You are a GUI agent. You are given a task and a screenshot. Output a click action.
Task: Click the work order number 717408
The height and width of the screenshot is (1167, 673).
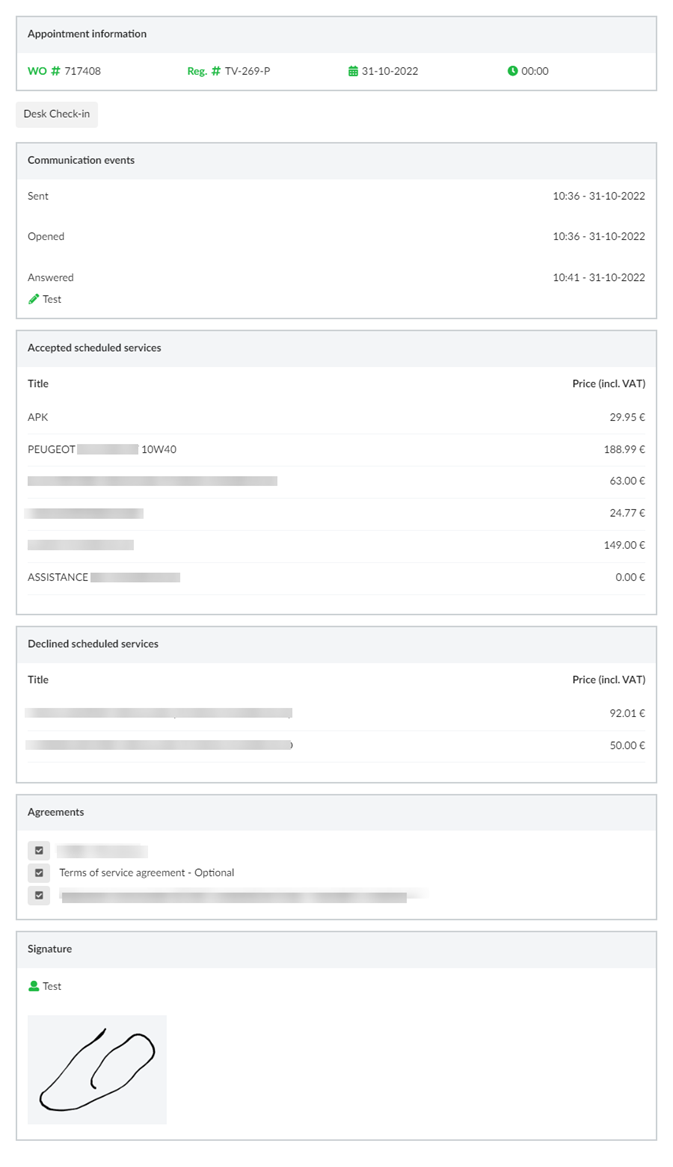82,71
